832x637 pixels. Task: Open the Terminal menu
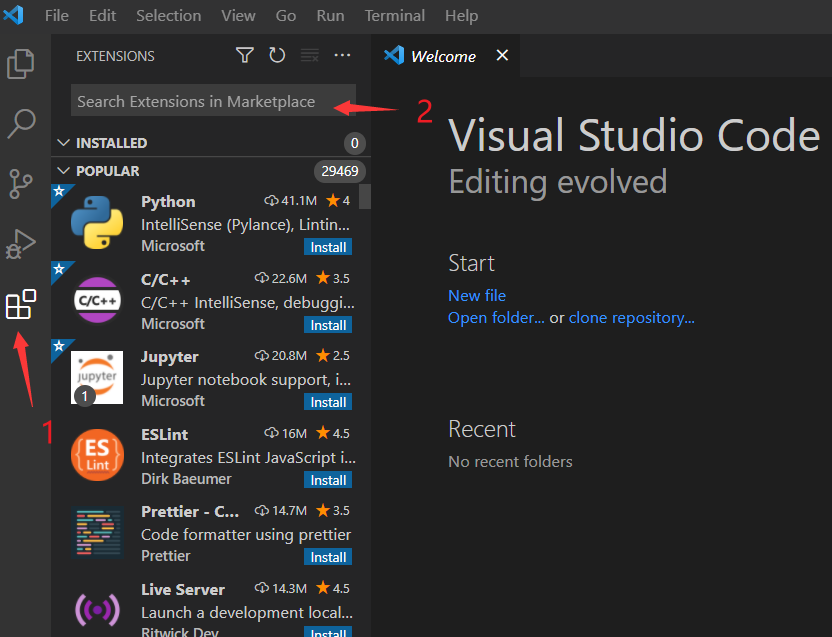pyautogui.click(x=394, y=15)
